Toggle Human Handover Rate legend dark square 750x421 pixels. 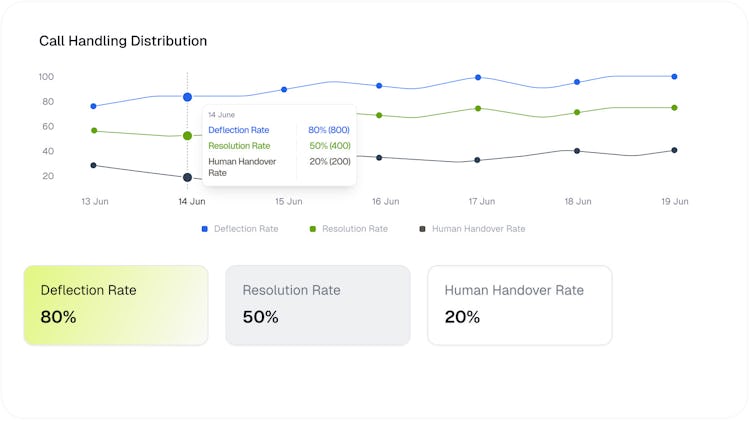[422, 229]
